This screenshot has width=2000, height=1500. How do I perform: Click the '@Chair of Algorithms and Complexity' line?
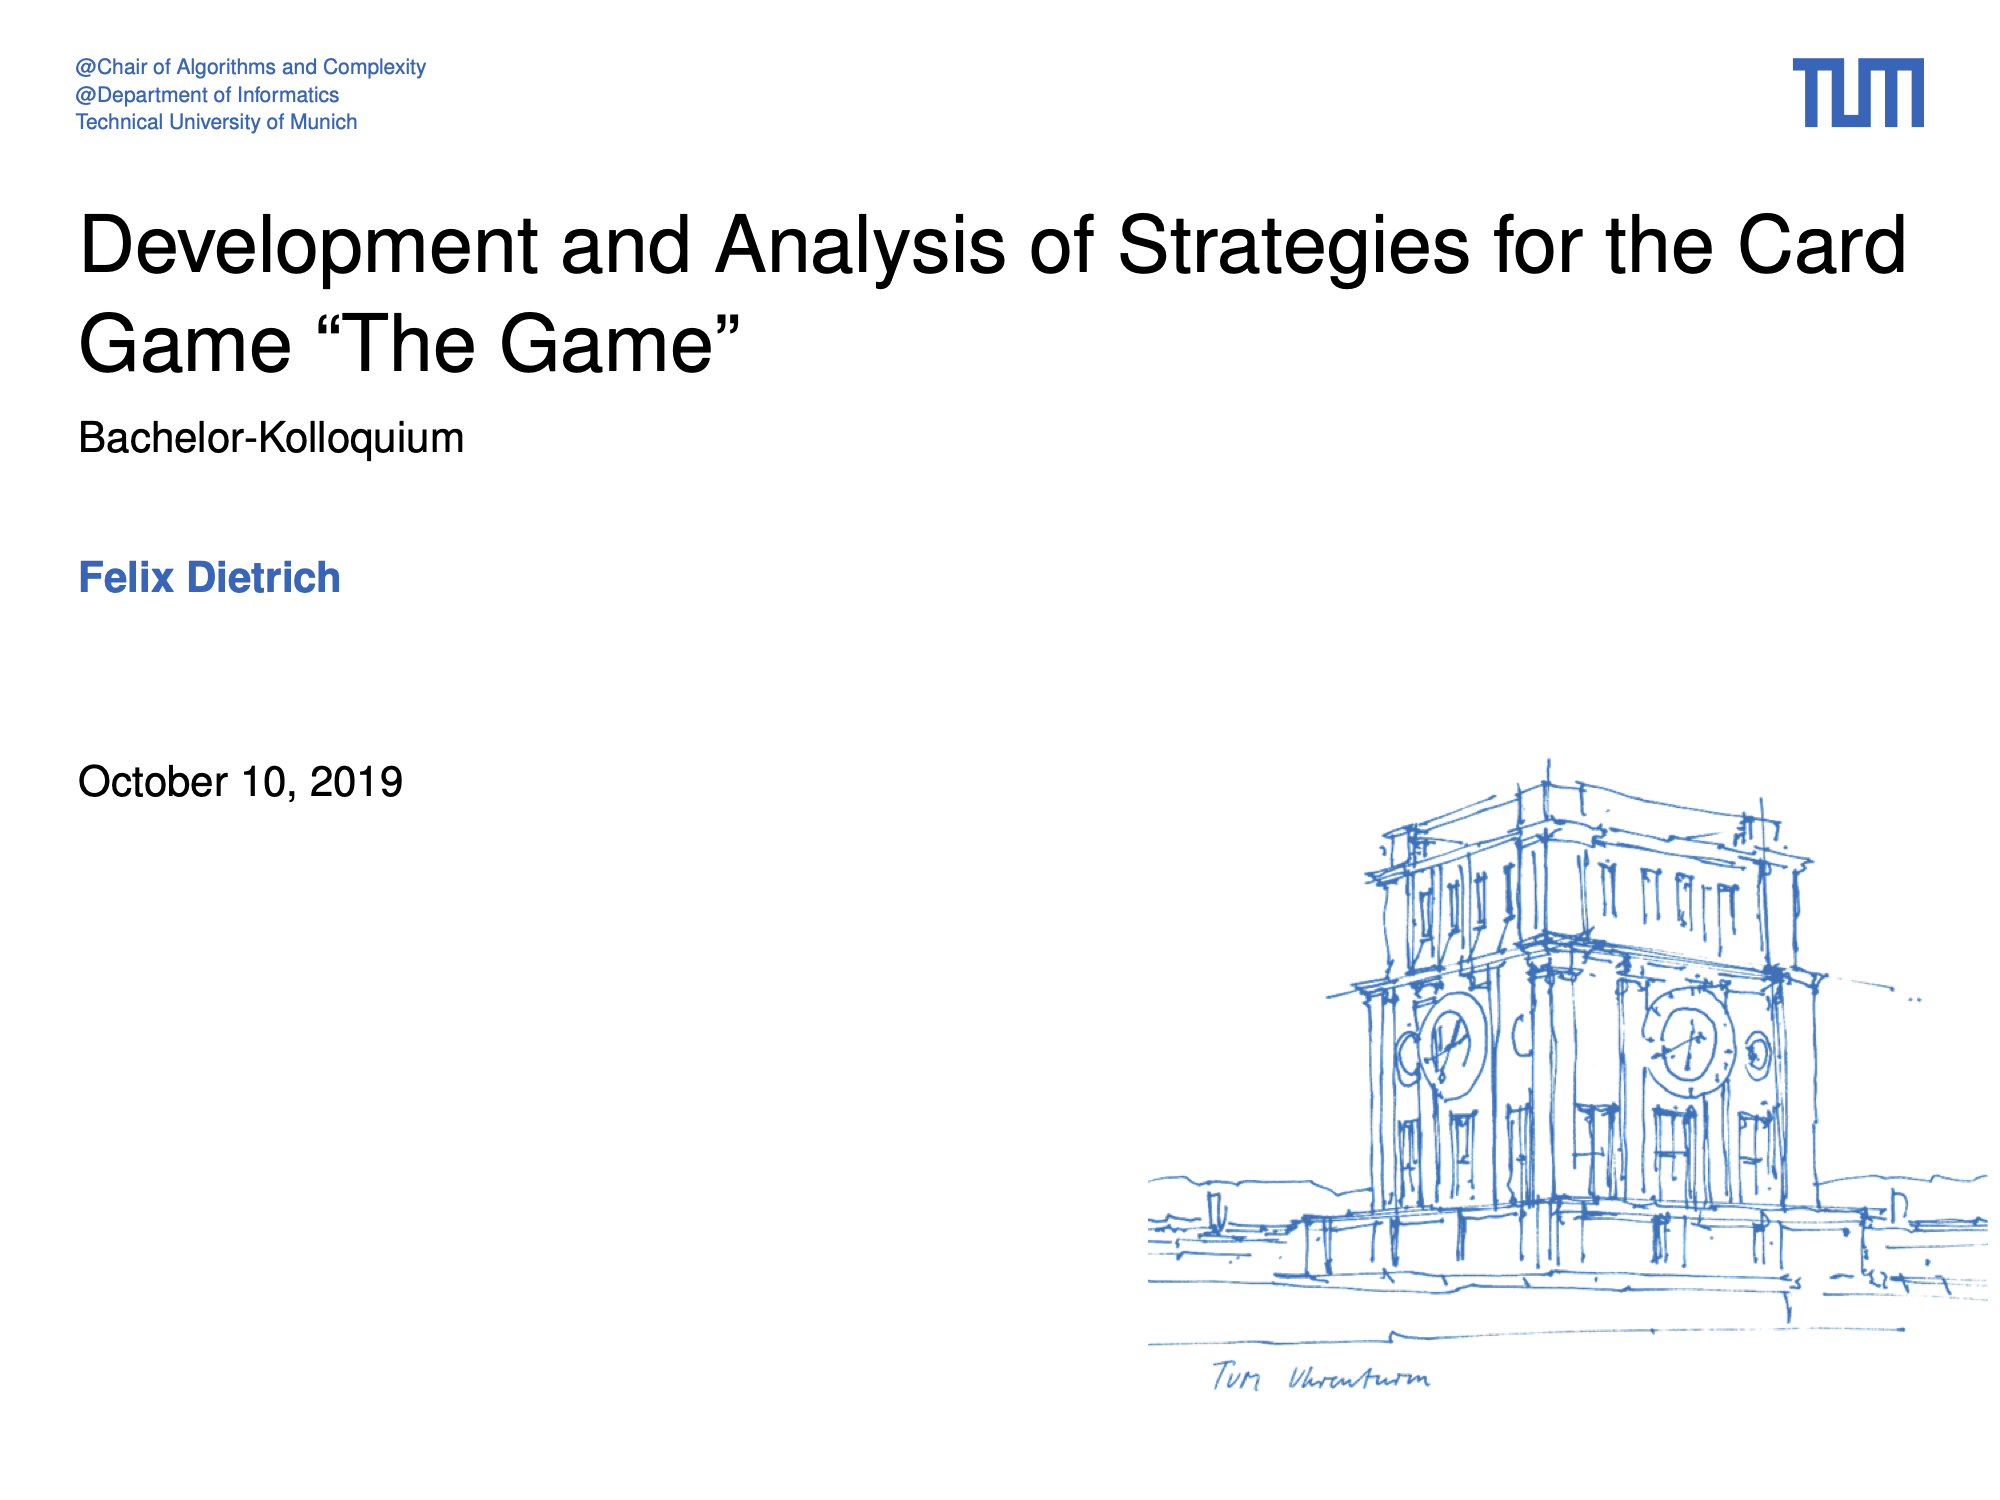(251, 67)
